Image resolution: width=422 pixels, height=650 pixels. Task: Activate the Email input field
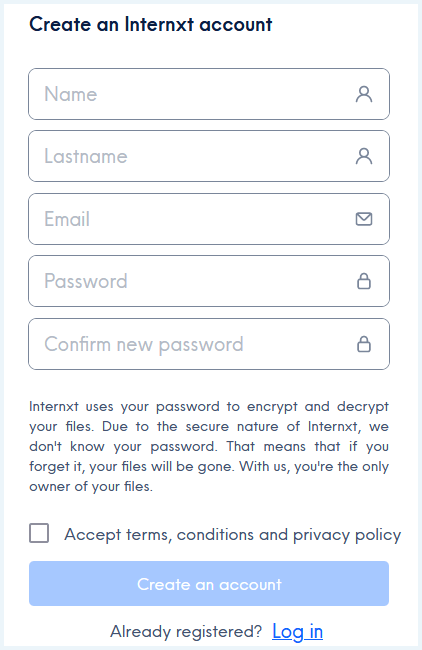click(209, 219)
